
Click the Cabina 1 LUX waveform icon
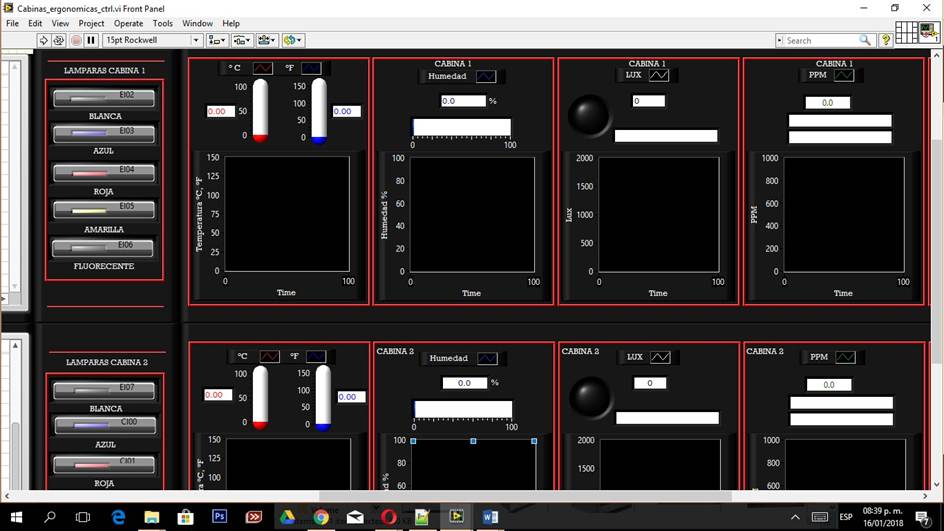coord(659,75)
